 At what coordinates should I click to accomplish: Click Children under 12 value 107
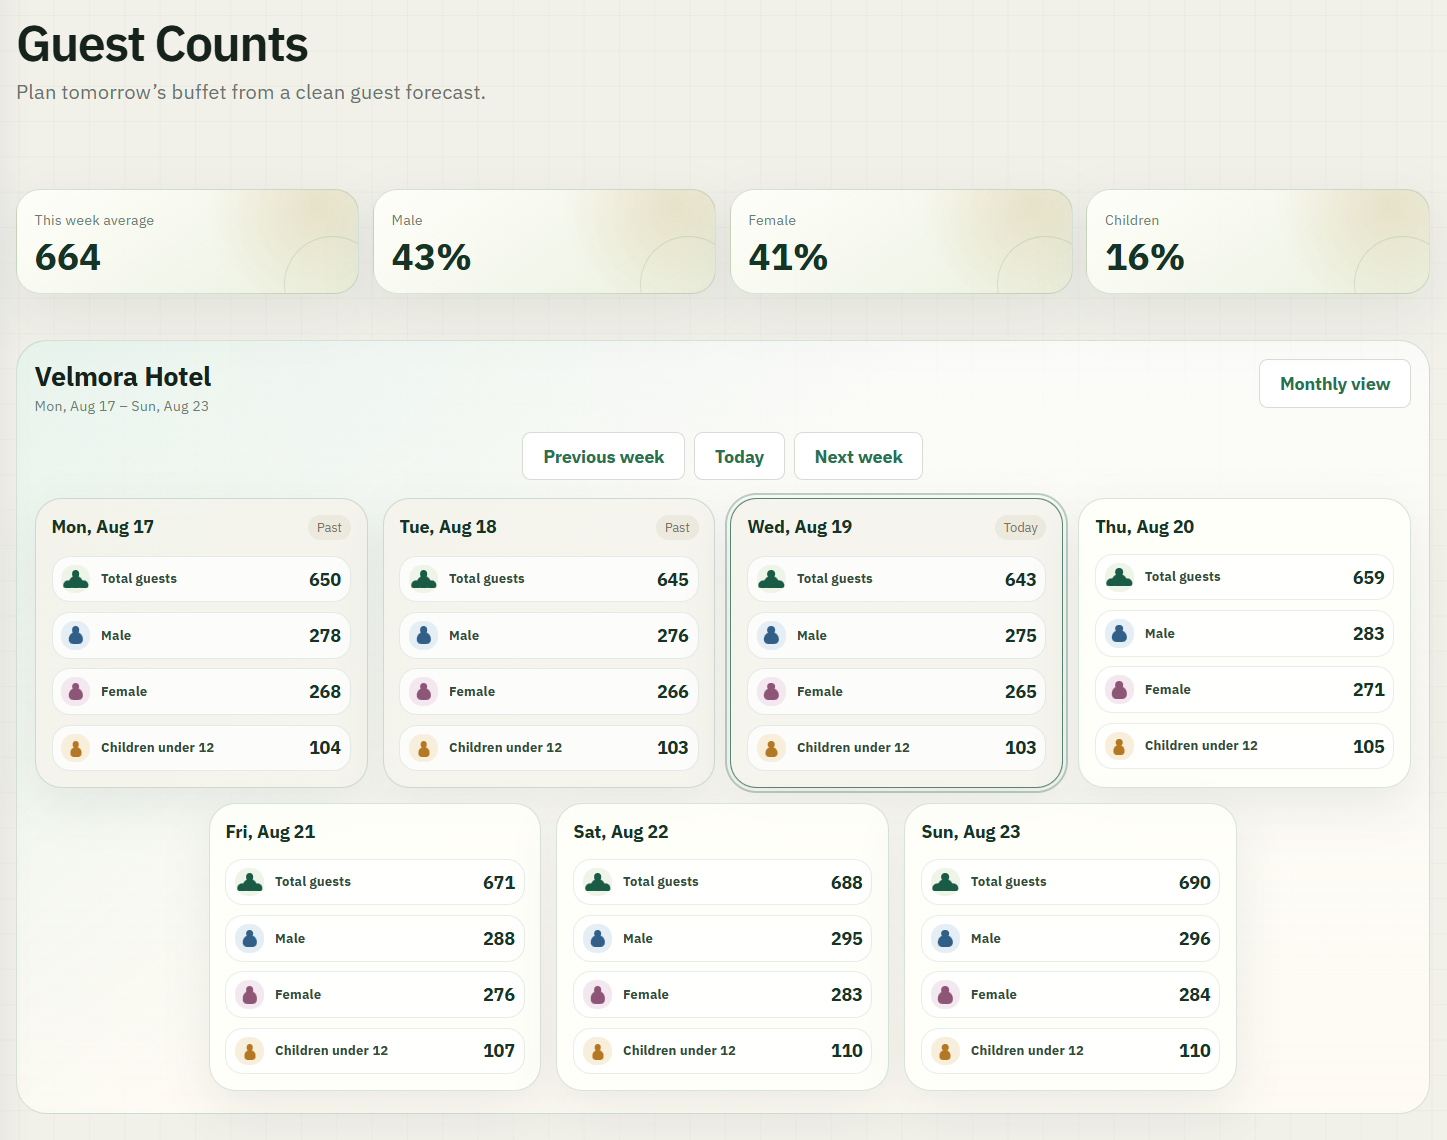(499, 1050)
